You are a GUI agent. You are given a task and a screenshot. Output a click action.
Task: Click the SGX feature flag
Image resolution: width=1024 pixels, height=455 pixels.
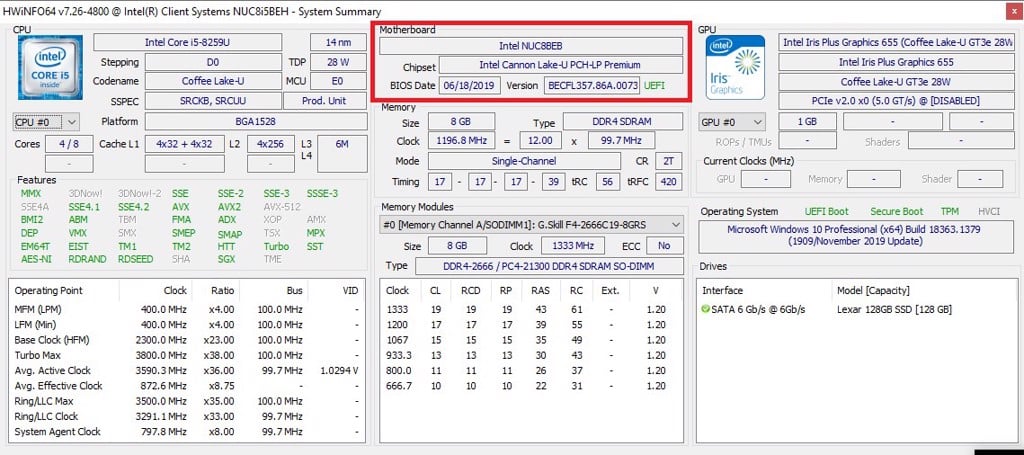coord(227,259)
